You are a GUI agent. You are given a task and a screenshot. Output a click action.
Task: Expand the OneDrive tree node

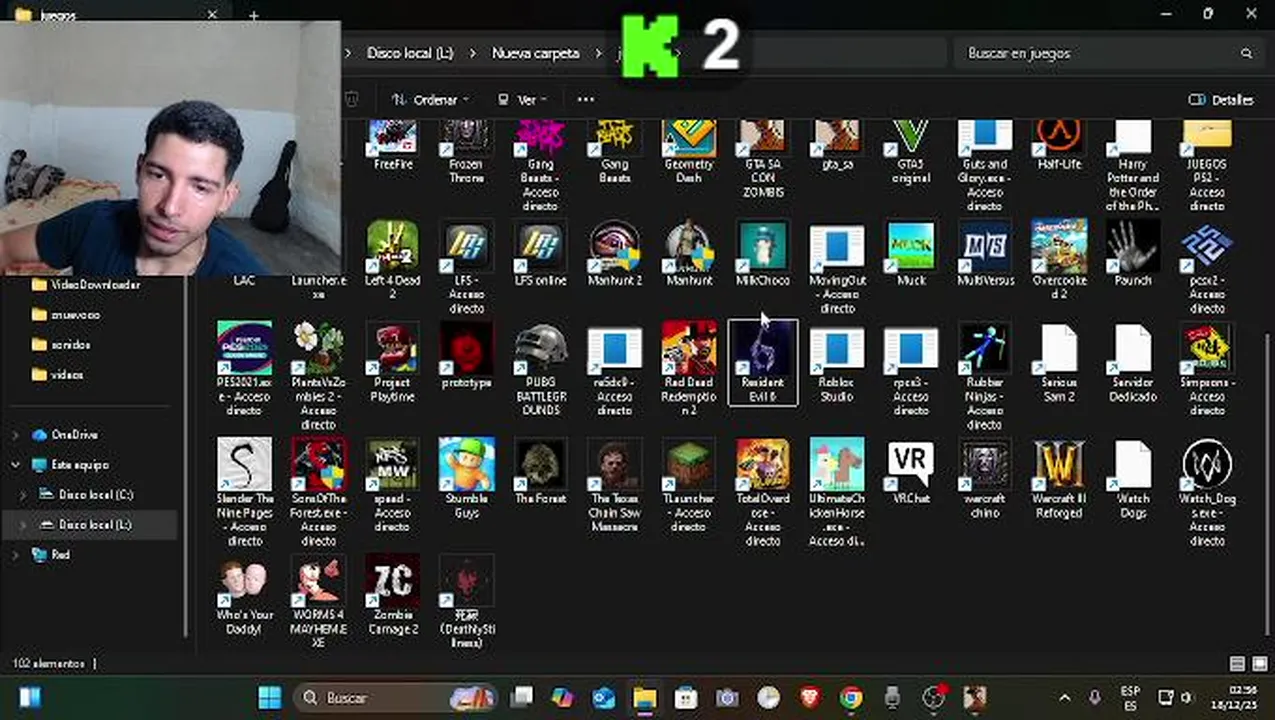(x=15, y=435)
